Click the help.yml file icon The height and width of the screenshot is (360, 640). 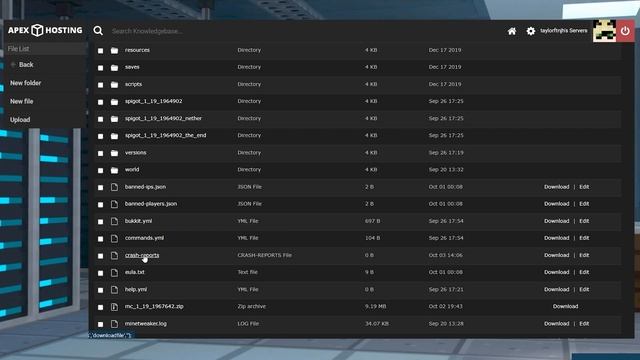coord(114,290)
